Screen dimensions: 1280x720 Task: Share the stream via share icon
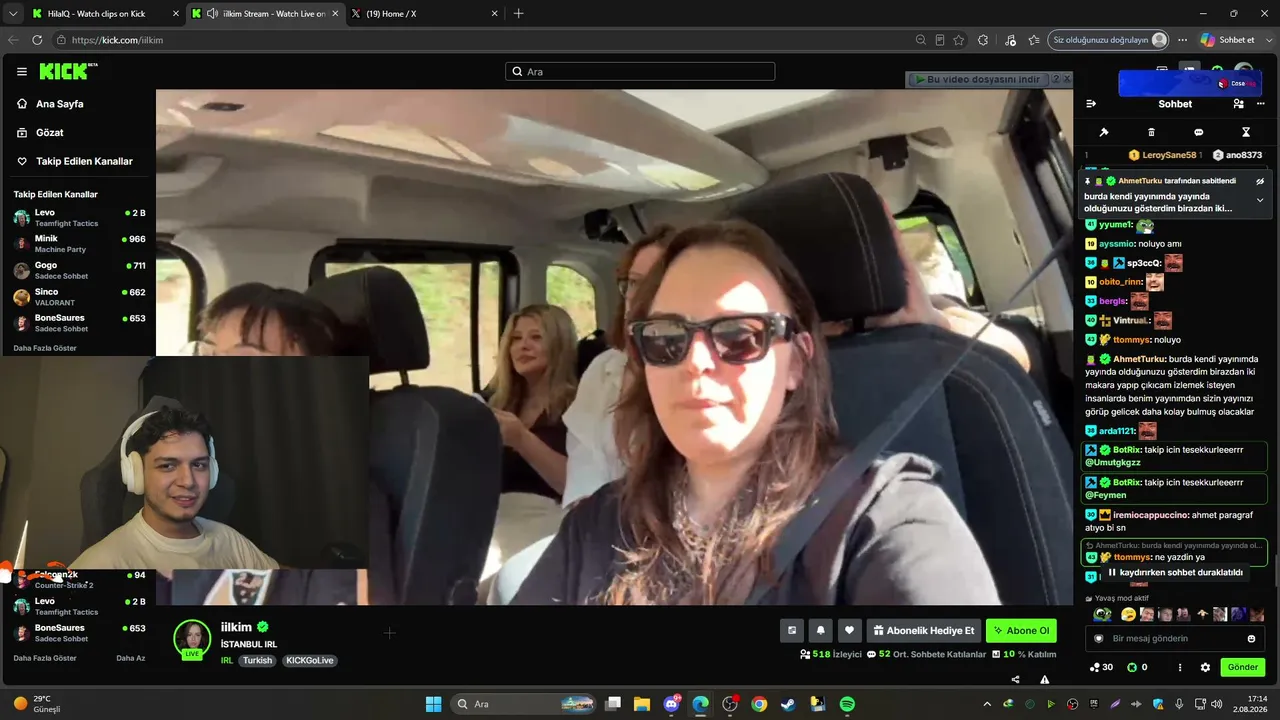pyautogui.click(x=1015, y=679)
